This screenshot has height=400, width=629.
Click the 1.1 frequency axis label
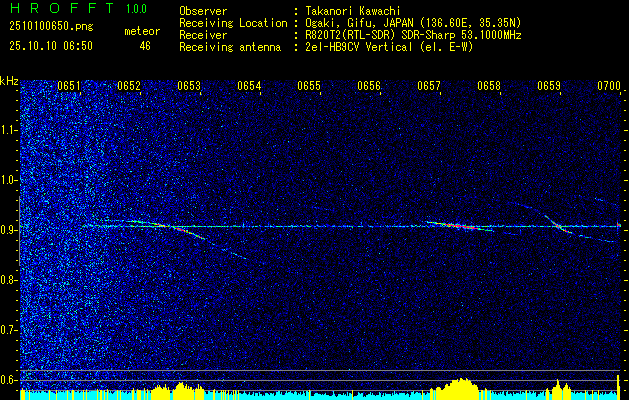tap(9, 130)
